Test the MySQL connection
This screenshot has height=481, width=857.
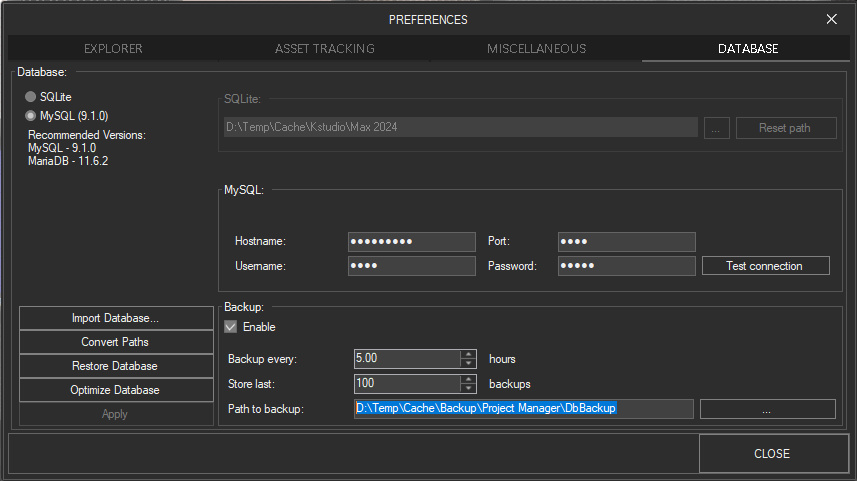765,266
